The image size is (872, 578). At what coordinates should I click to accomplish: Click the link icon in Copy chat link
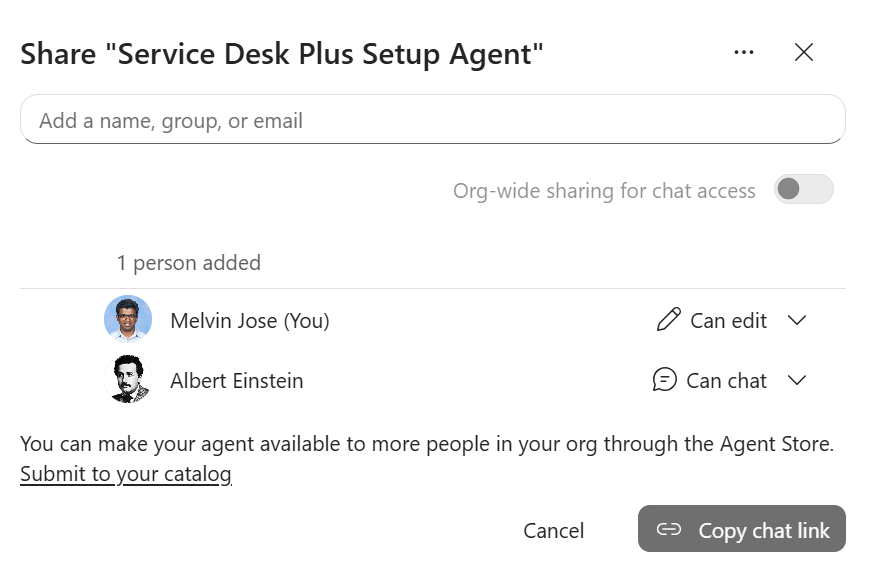668,529
